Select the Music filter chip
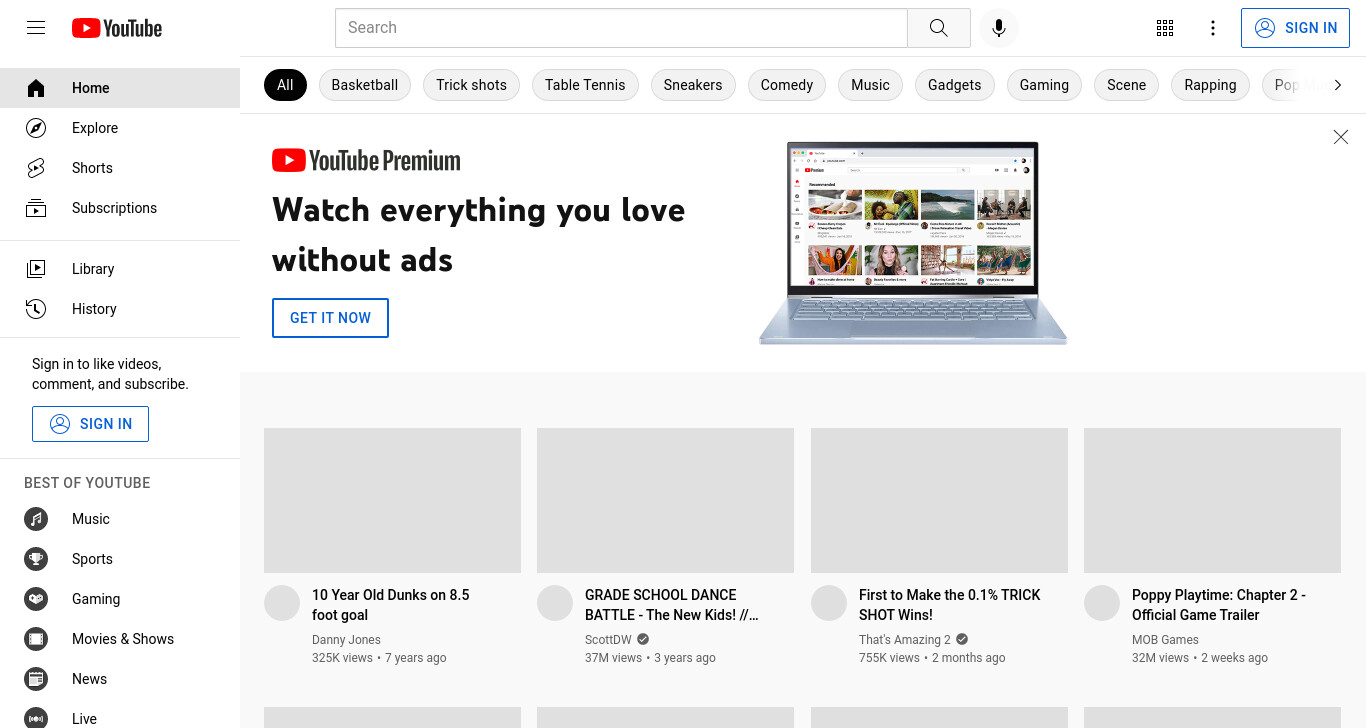 coord(870,85)
